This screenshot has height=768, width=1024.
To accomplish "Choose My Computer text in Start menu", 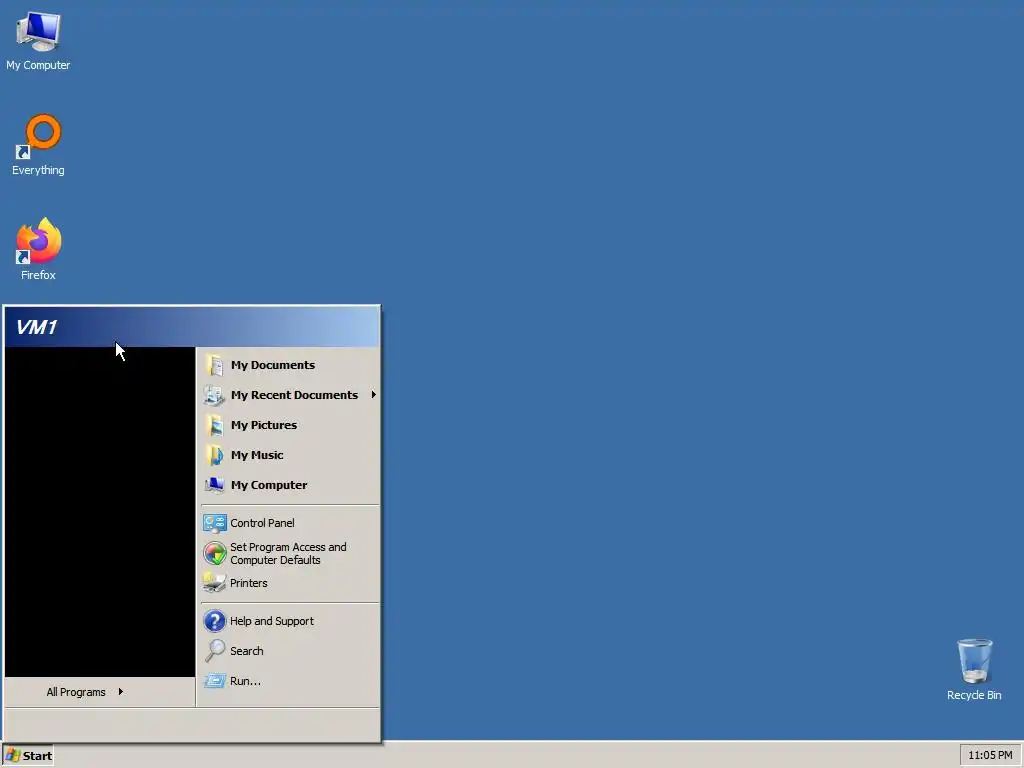I will click(268, 485).
